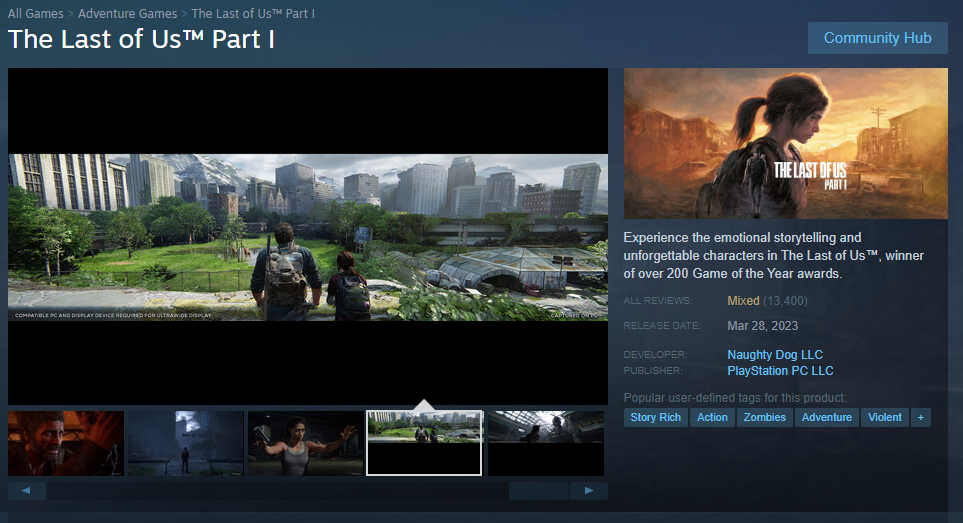The width and height of the screenshot is (963, 523).
Task: Select the Violent tag
Action: (884, 417)
